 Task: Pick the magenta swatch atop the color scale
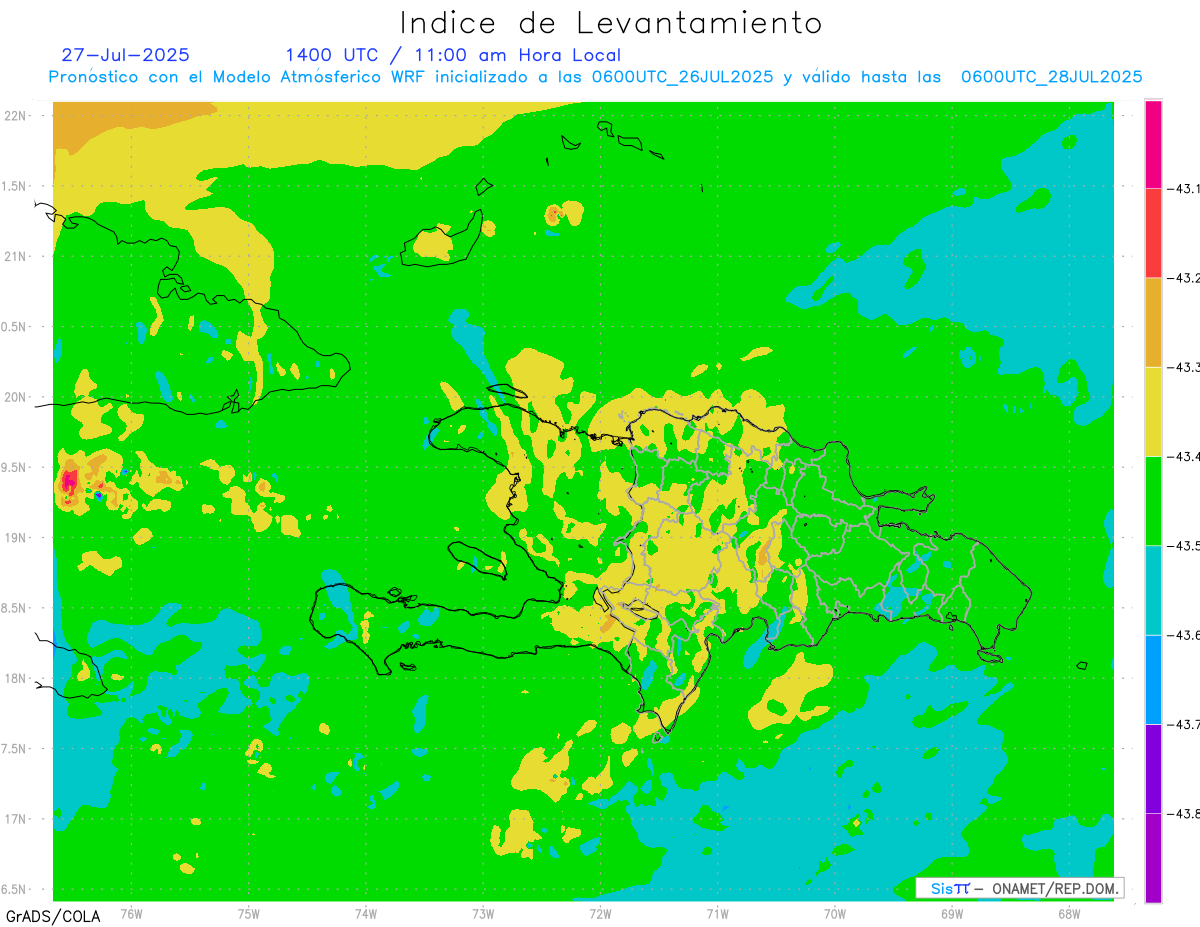pos(1153,144)
